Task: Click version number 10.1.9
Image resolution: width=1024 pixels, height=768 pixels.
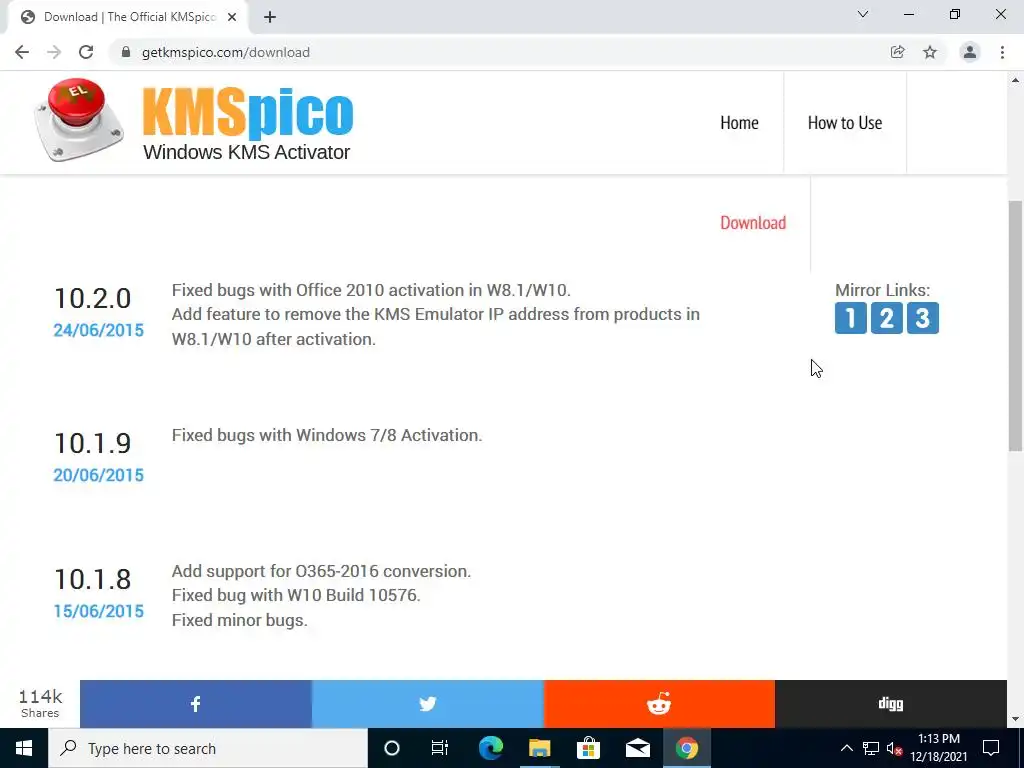Action: click(x=92, y=443)
